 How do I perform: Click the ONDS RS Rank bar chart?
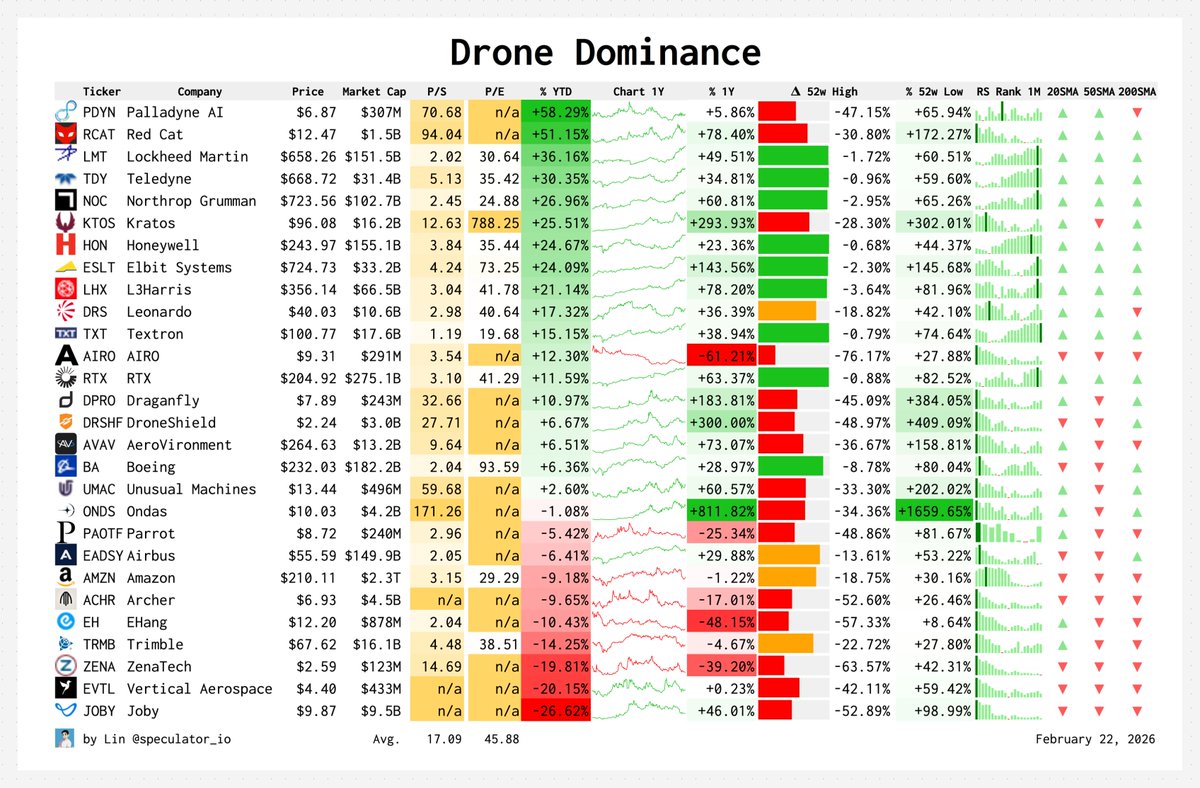coord(1008,511)
